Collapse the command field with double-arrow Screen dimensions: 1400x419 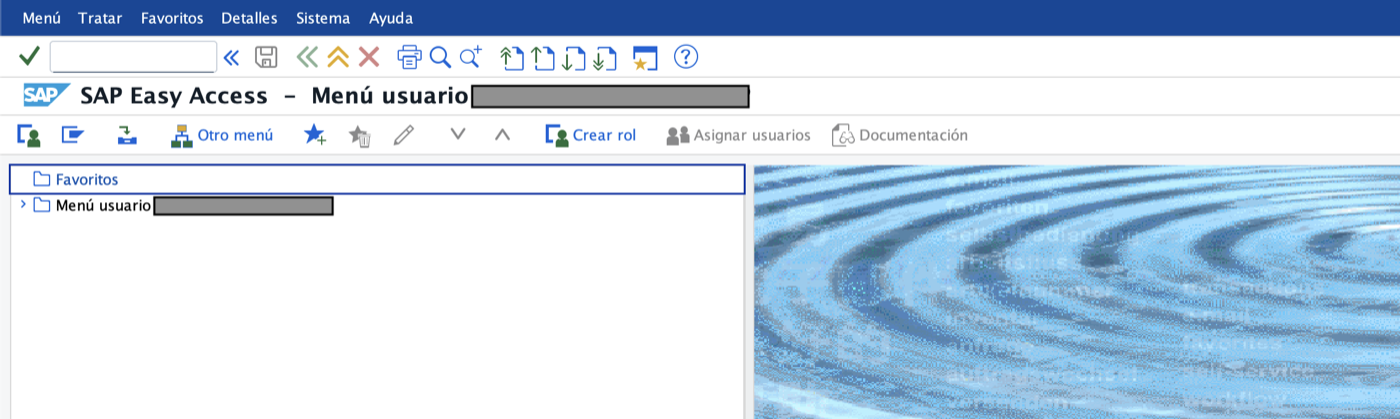click(x=231, y=58)
